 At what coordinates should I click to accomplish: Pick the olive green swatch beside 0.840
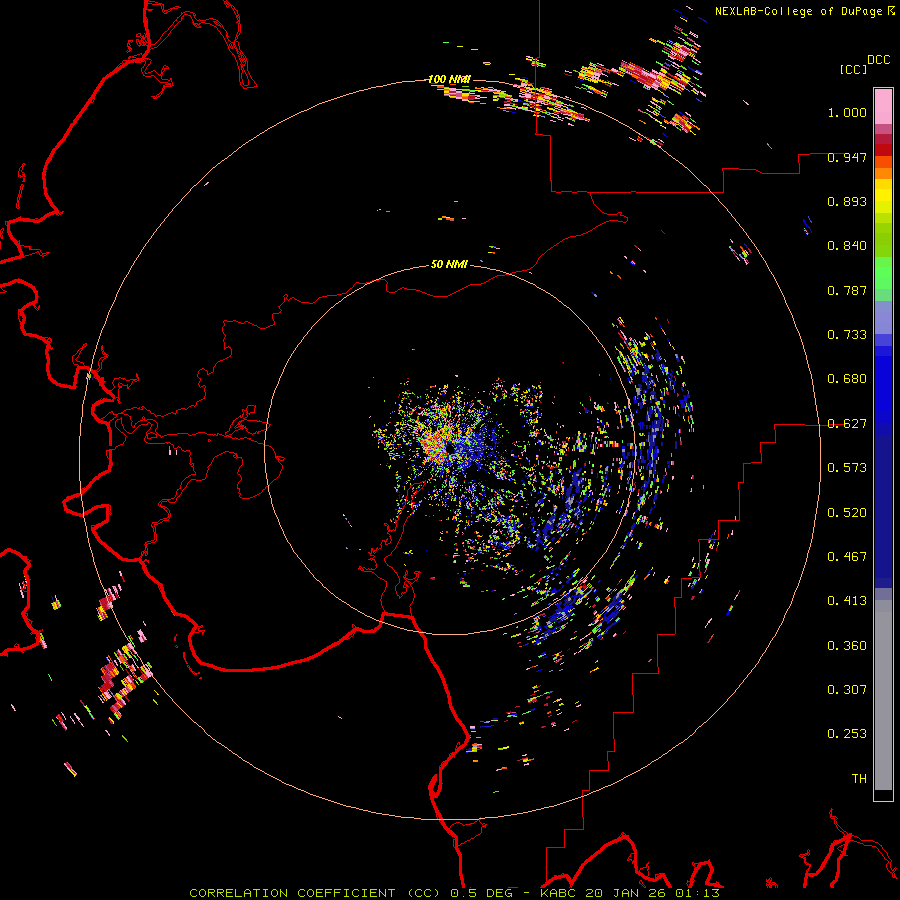[883, 240]
